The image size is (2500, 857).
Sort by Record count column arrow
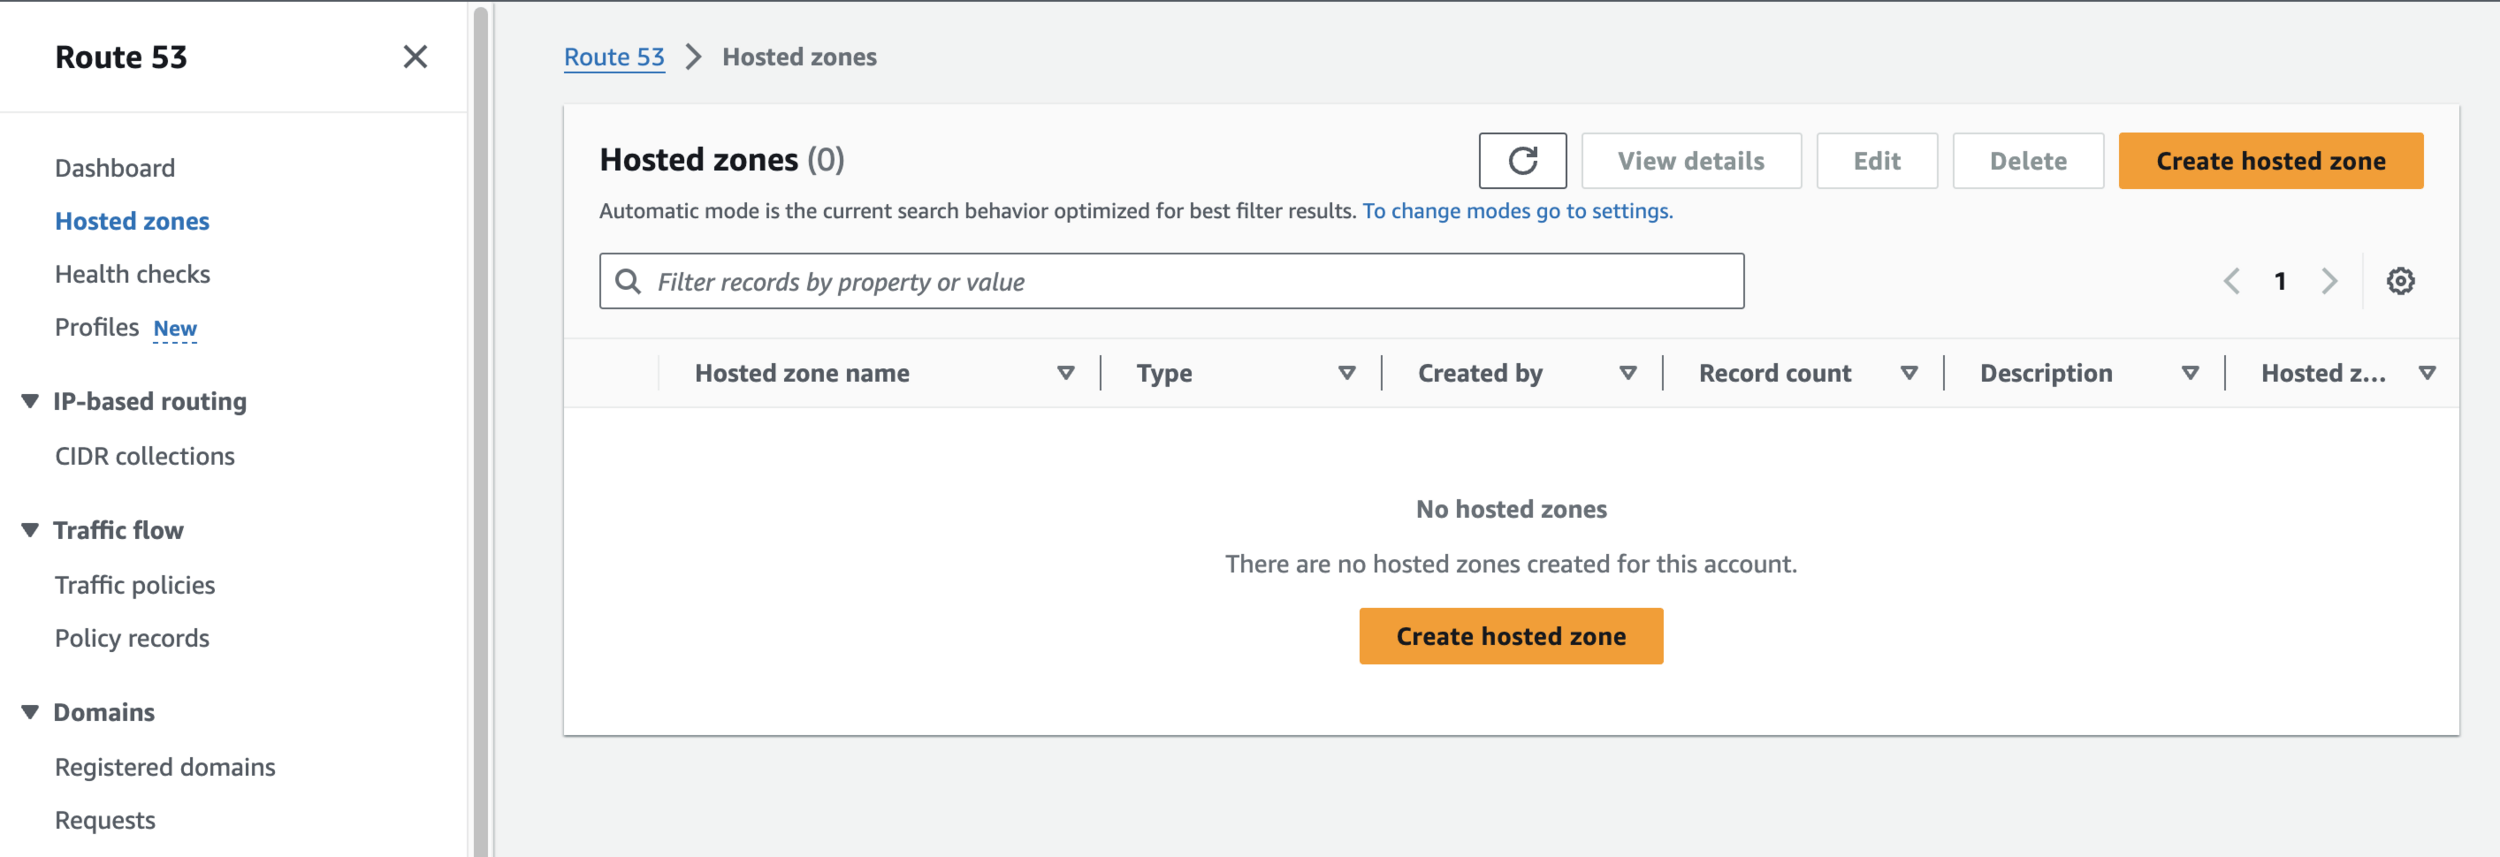pyautogui.click(x=1909, y=373)
